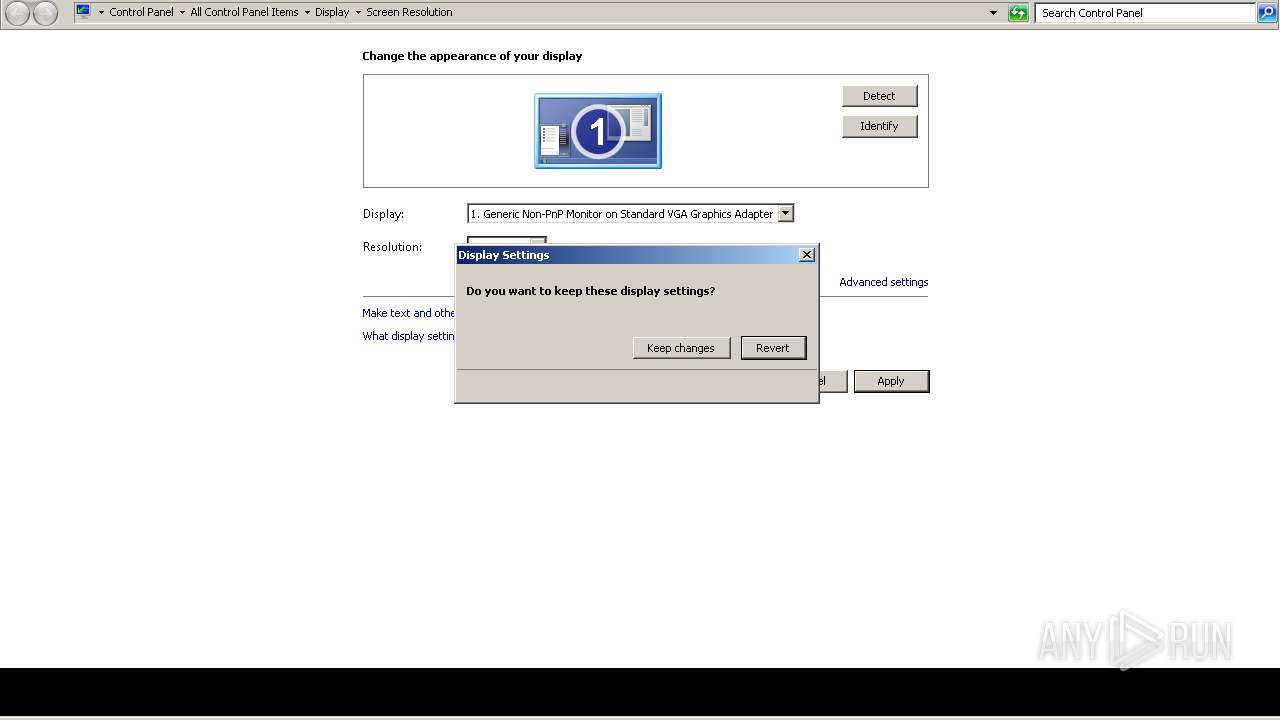Image resolution: width=1280 pixels, height=720 pixels.
Task: Click the Back navigation arrow
Action: click(17, 13)
